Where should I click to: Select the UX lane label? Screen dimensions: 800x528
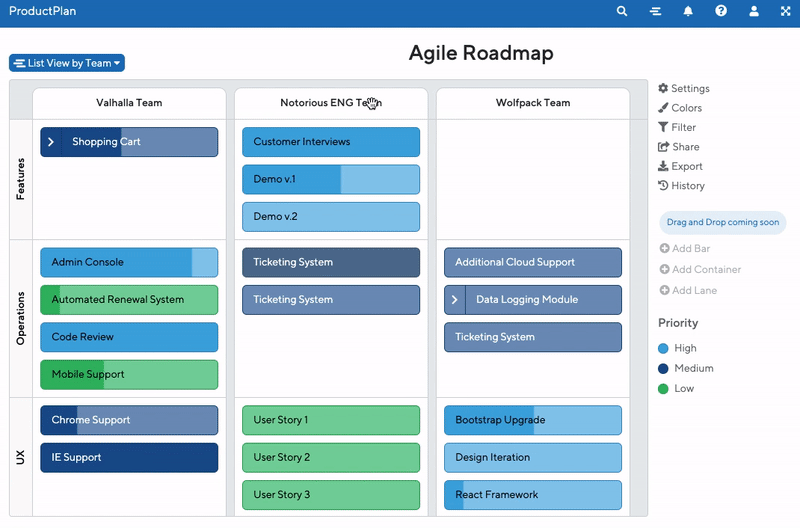pyautogui.click(x=20, y=457)
